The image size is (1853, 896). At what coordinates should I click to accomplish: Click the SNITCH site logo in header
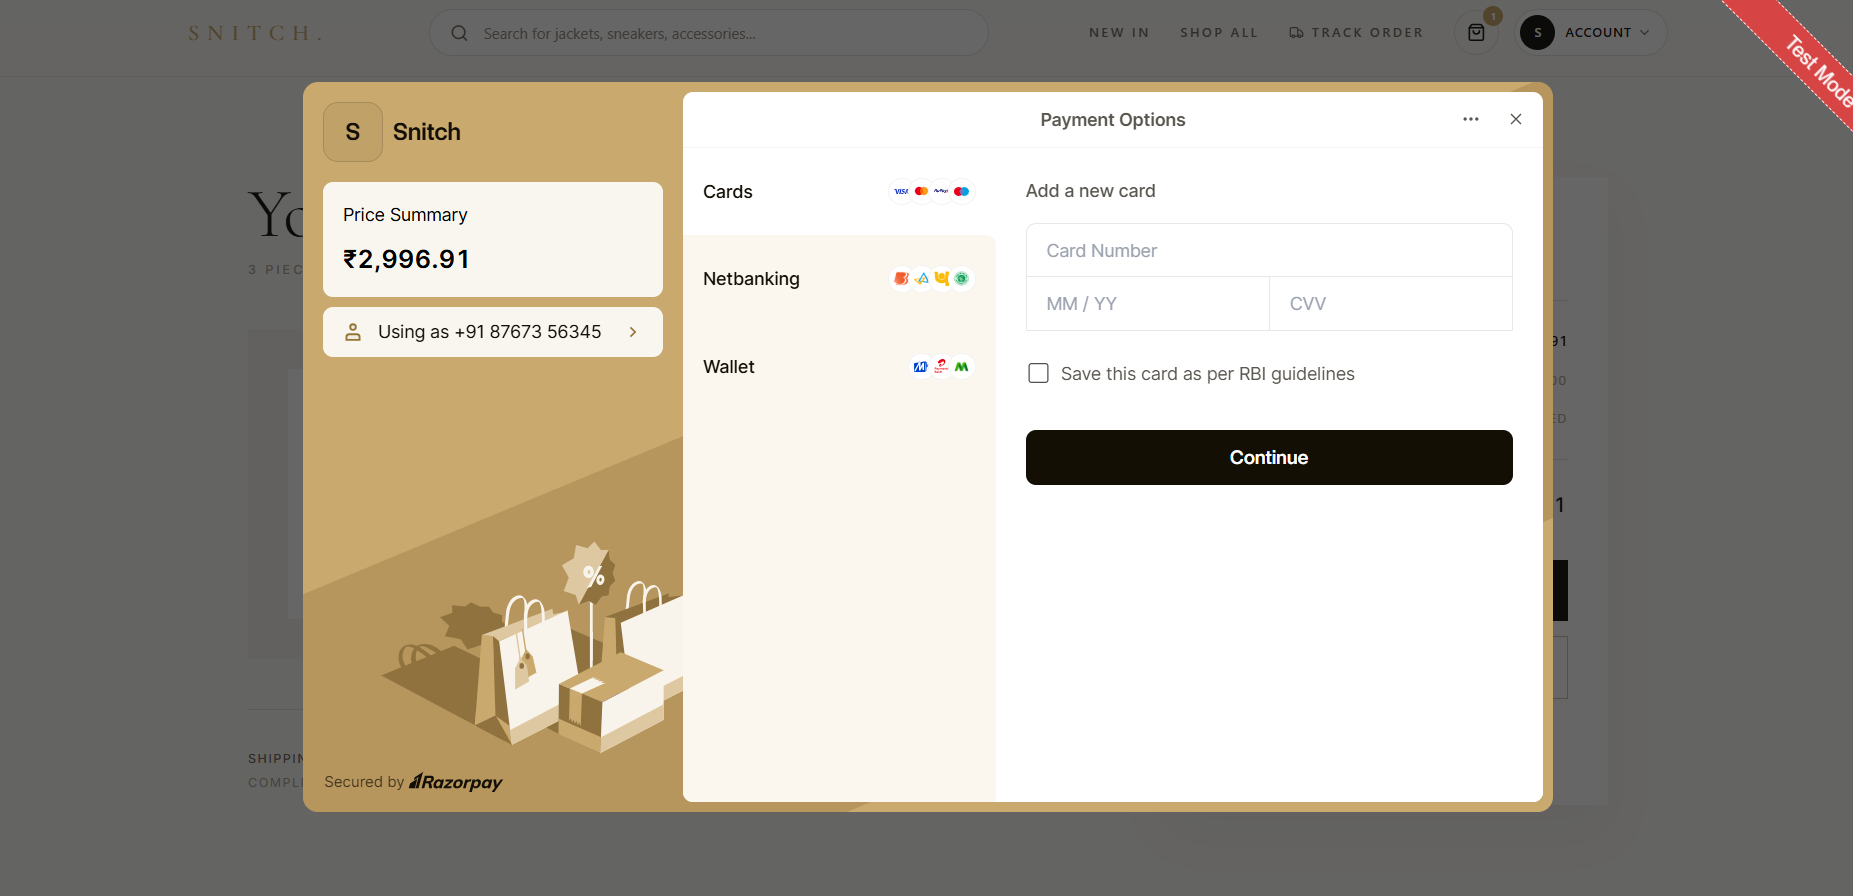[255, 33]
